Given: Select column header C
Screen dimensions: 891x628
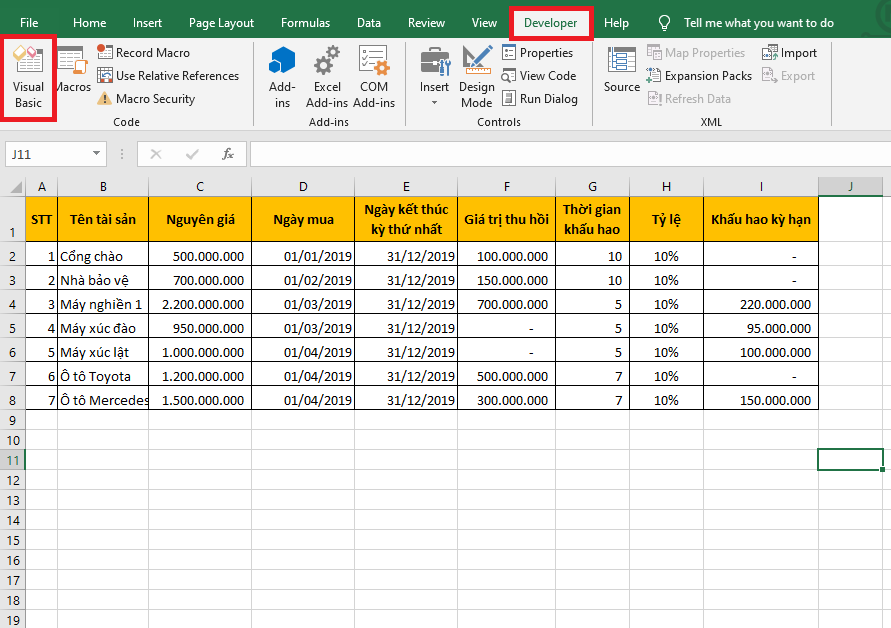Looking at the screenshot, I should coord(200,187).
